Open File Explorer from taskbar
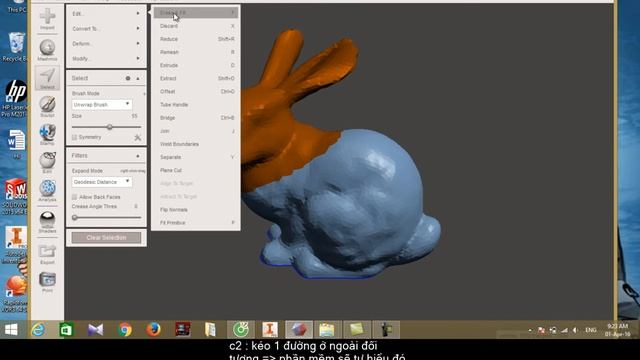Image resolution: width=640 pixels, height=360 pixels. click(x=327, y=329)
